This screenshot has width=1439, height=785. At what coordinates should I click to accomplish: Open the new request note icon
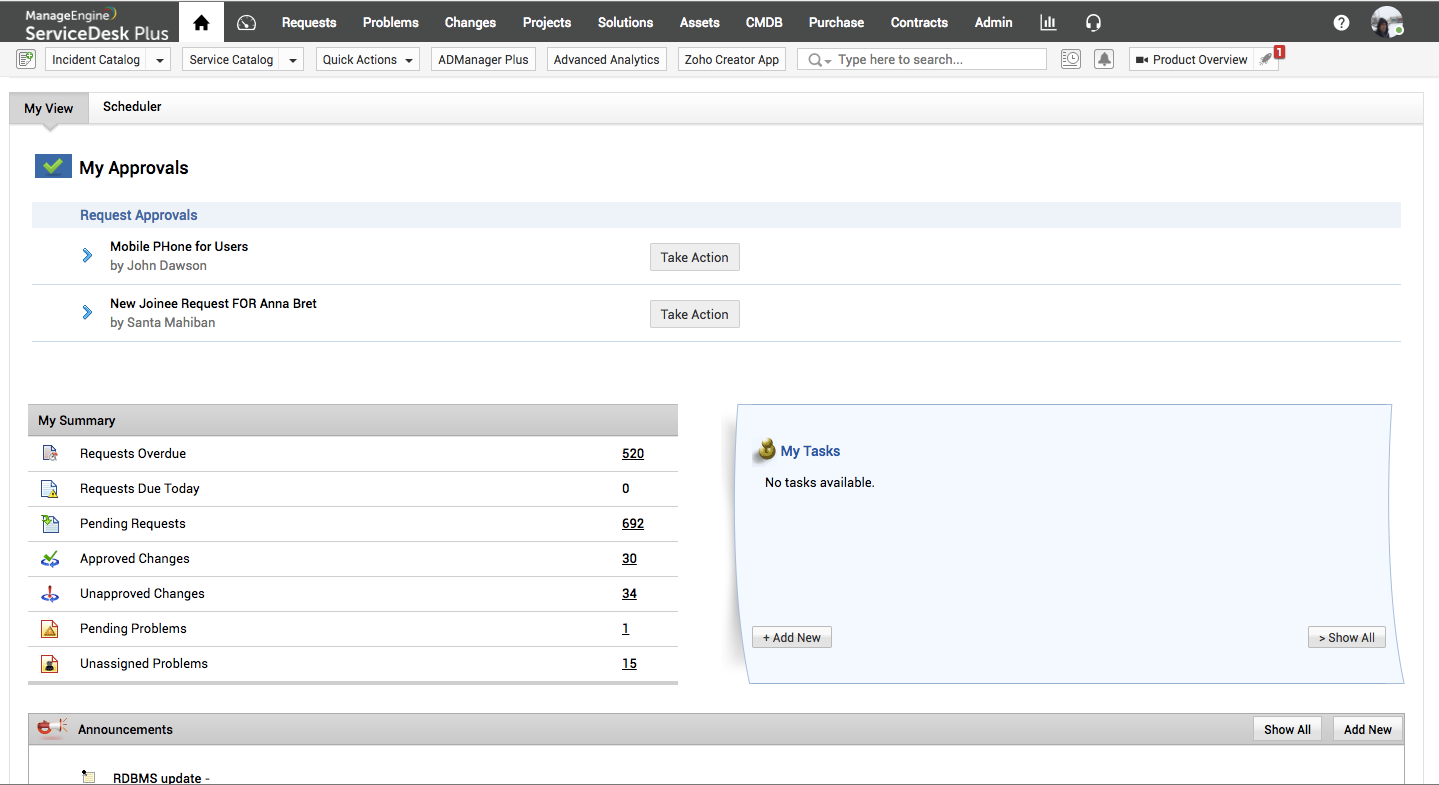(x=27, y=60)
